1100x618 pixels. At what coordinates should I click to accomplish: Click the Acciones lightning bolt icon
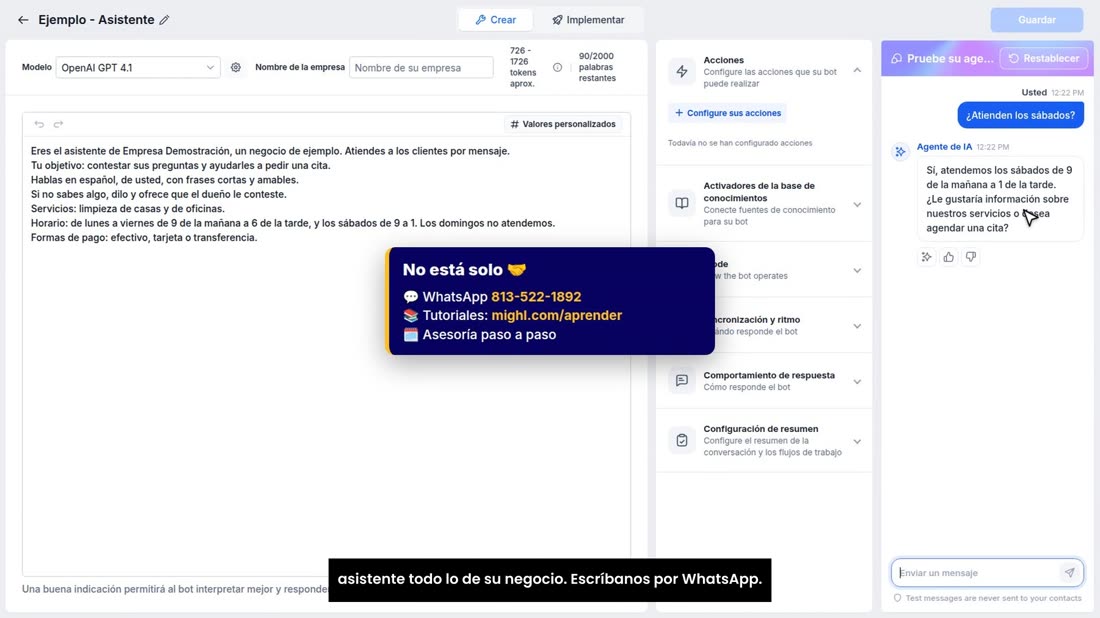point(682,71)
